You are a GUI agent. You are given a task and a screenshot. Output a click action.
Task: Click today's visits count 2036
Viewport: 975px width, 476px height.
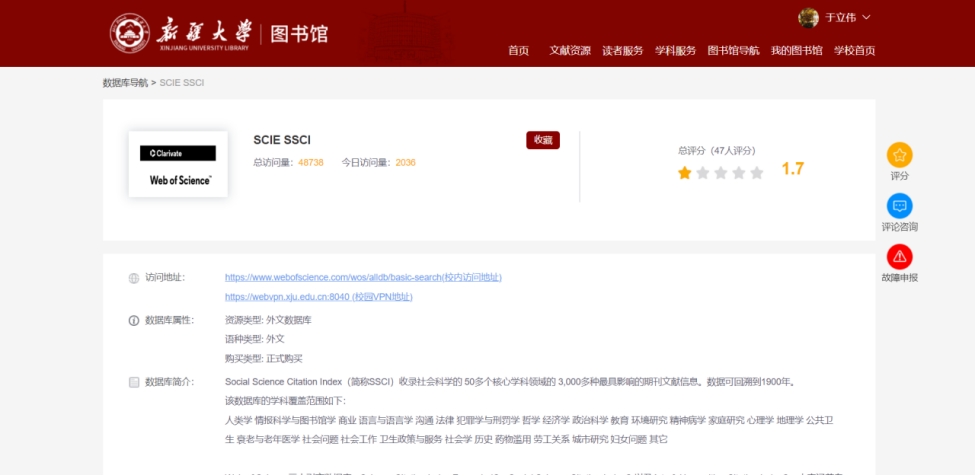(x=405, y=163)
